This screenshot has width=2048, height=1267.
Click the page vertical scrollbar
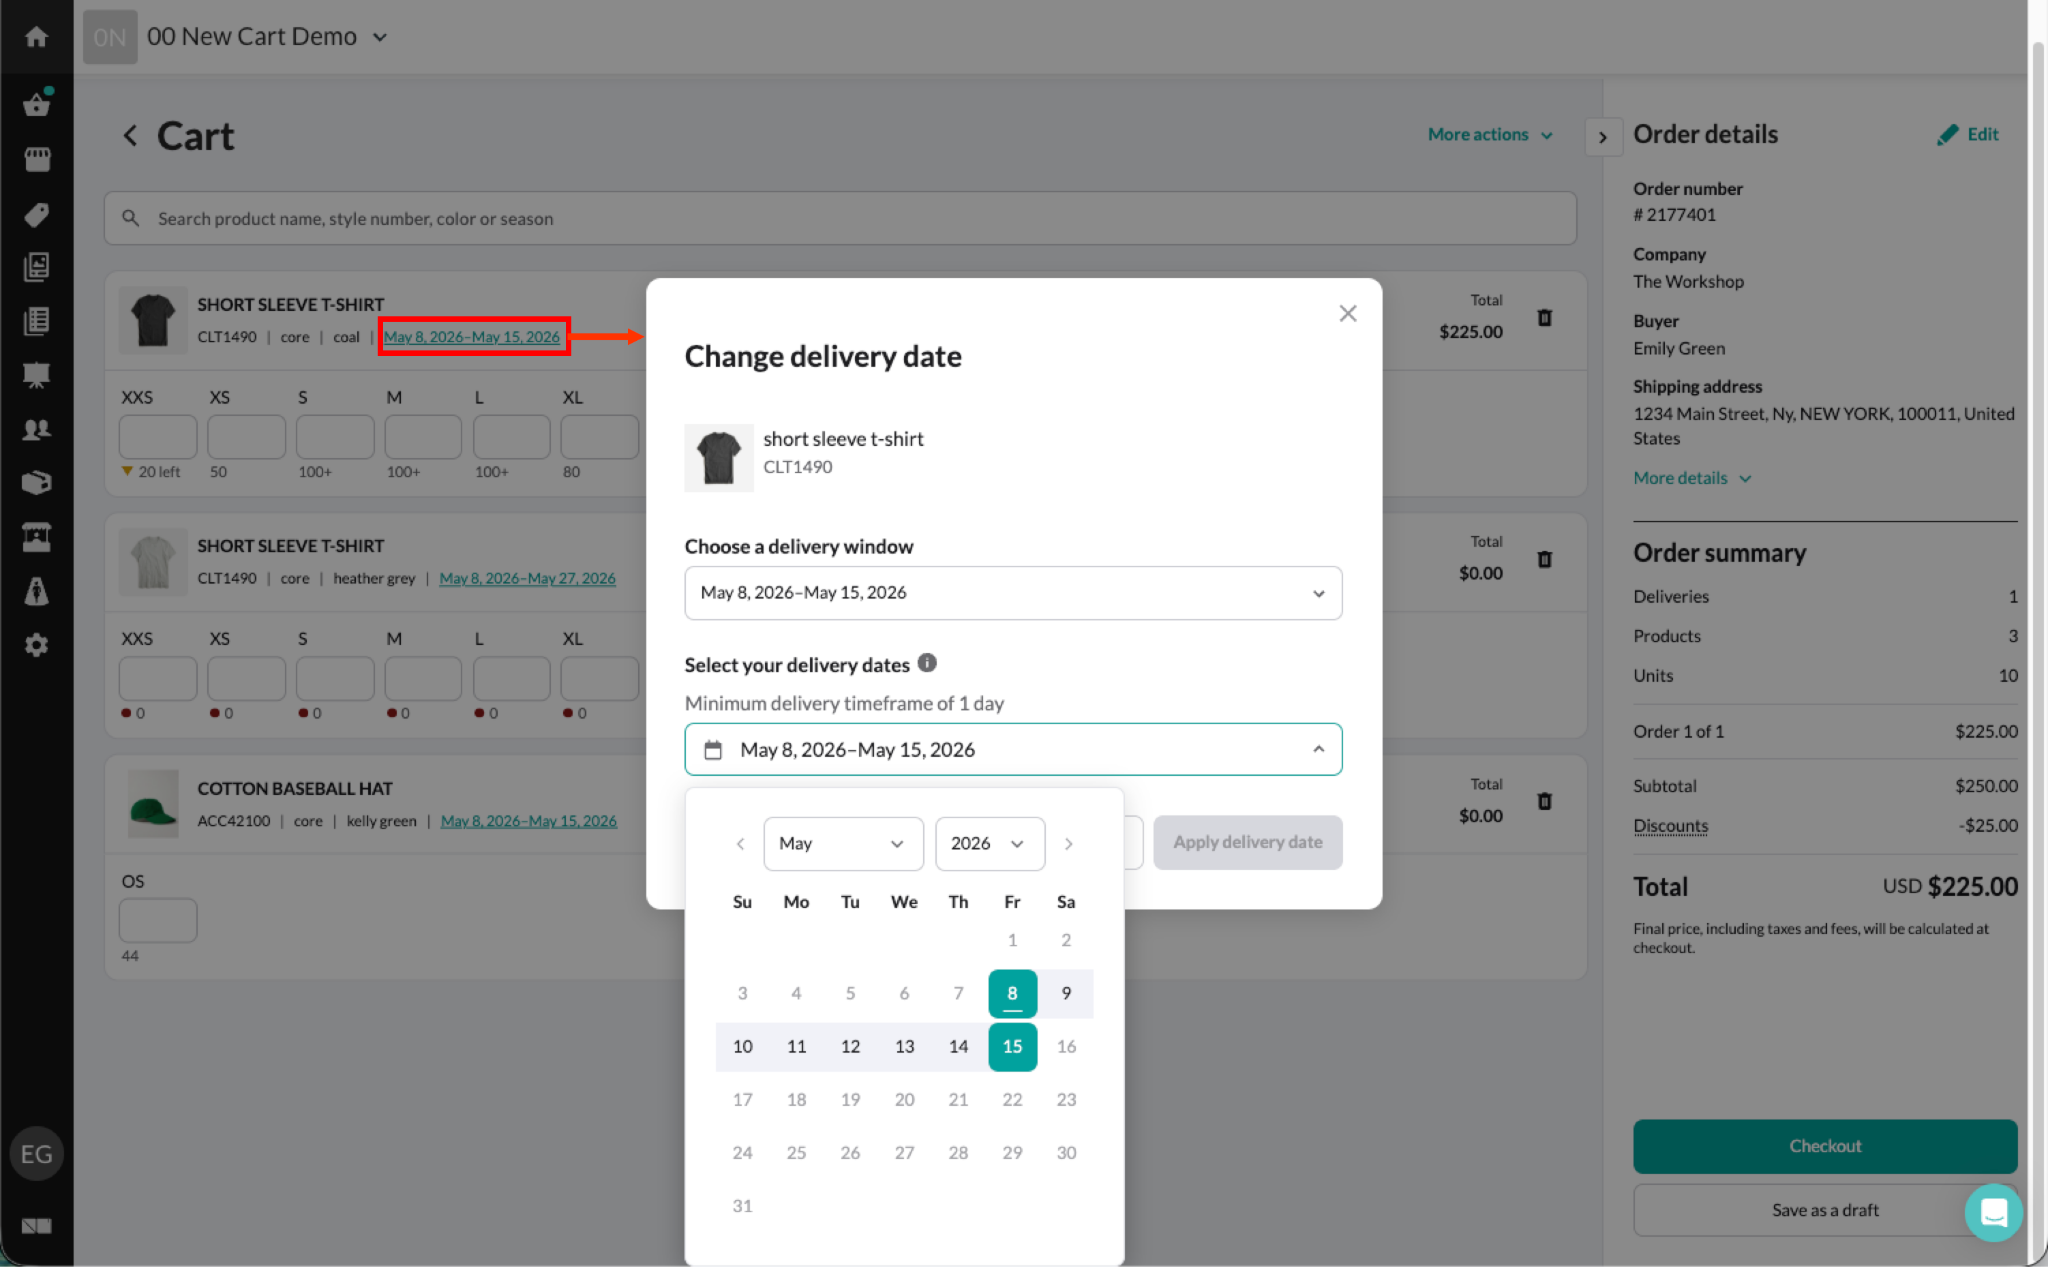pyautogui.click(x=2039, y=650)
